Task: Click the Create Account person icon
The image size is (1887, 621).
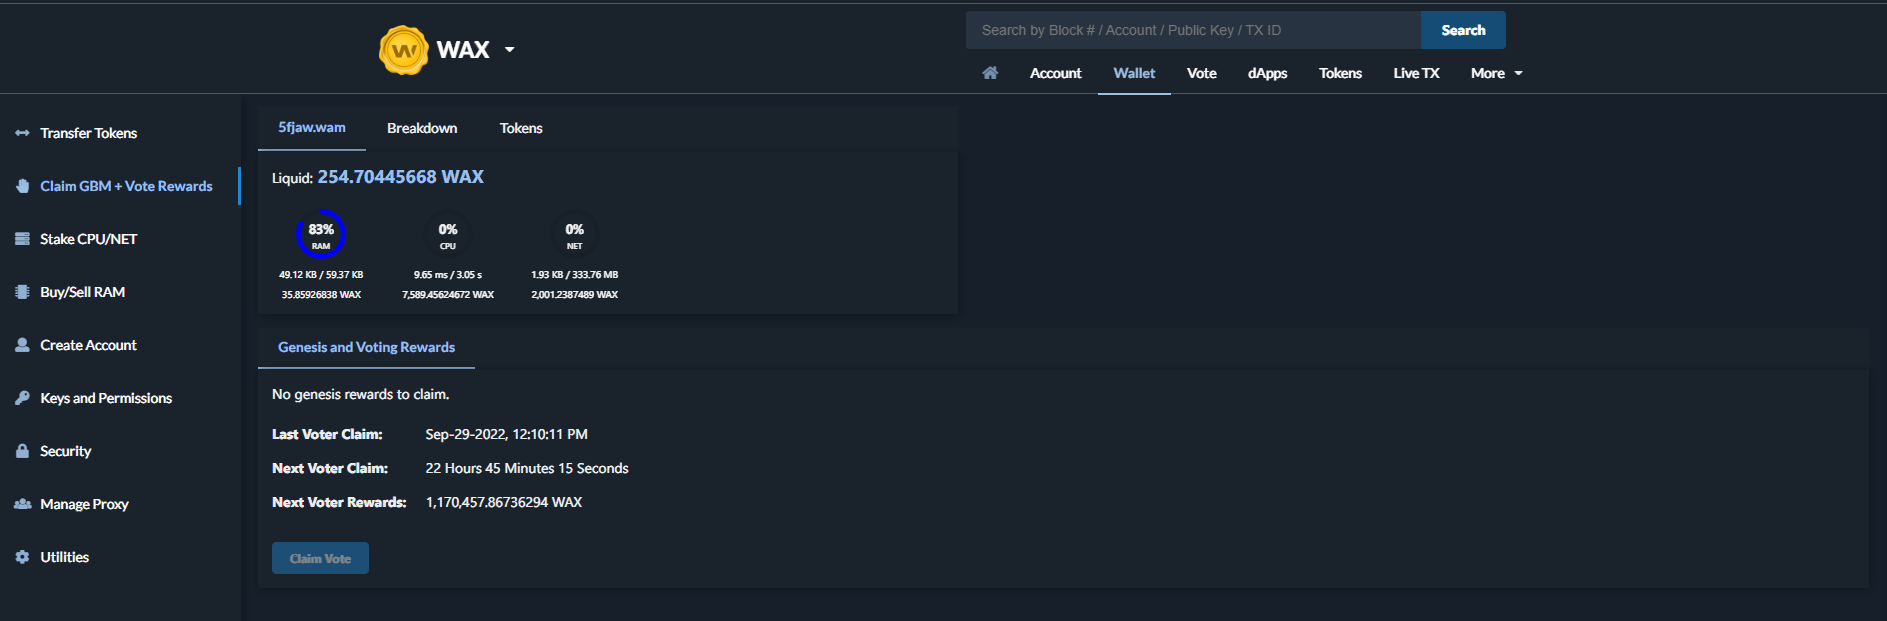Action: [22, 345]
